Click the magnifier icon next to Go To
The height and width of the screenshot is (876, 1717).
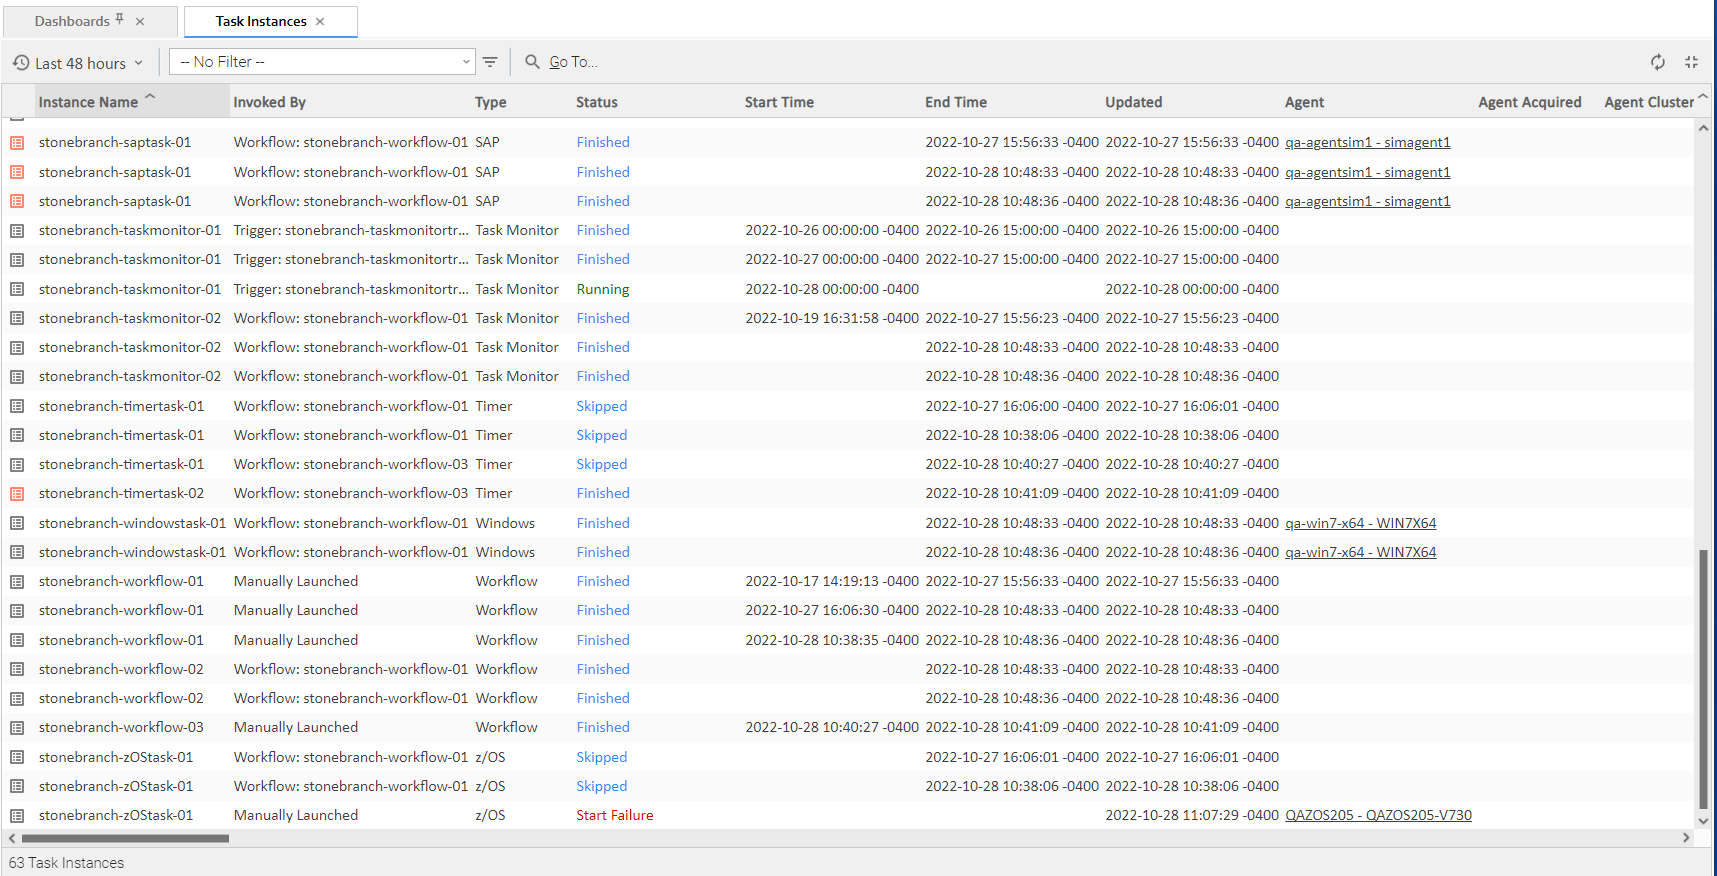coord(532,62)
